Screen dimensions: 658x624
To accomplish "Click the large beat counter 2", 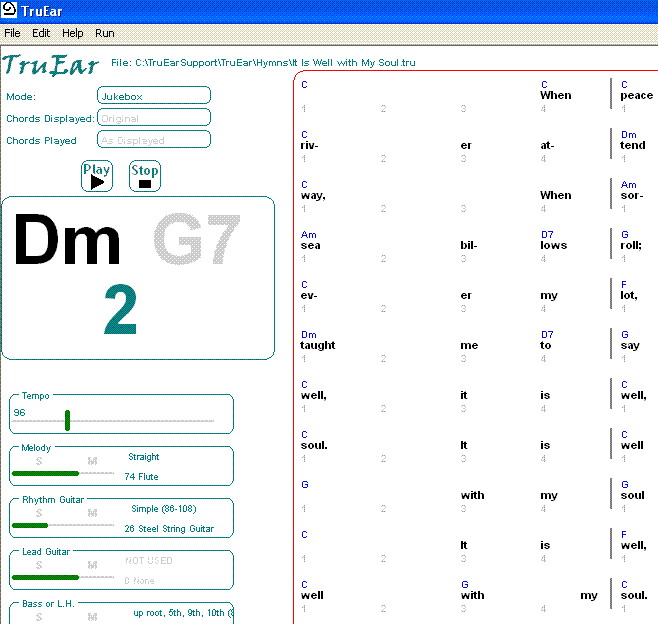I will click(120, 310).
